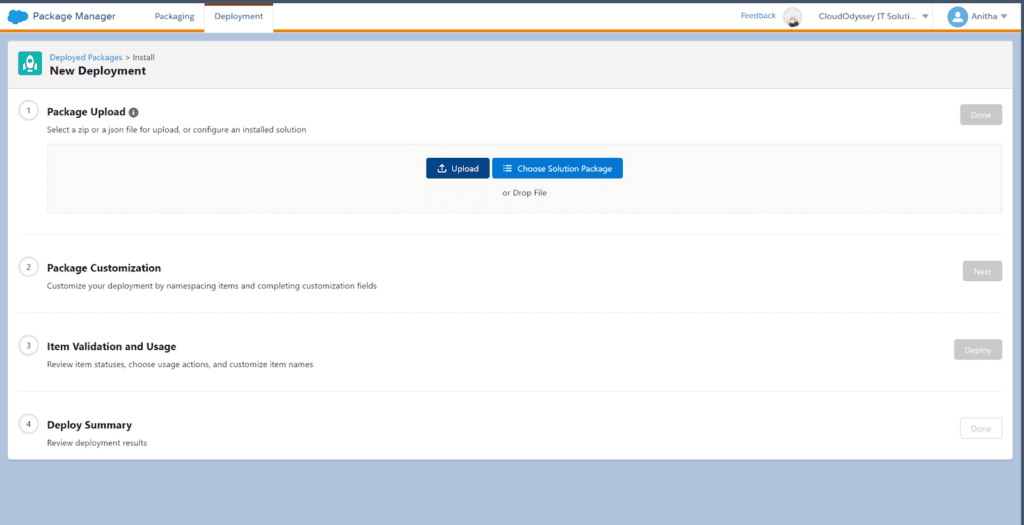1024x525 pixels.
Task: Go to Deployed Packages breadcrumb link
Action: [x=86, y=57]
